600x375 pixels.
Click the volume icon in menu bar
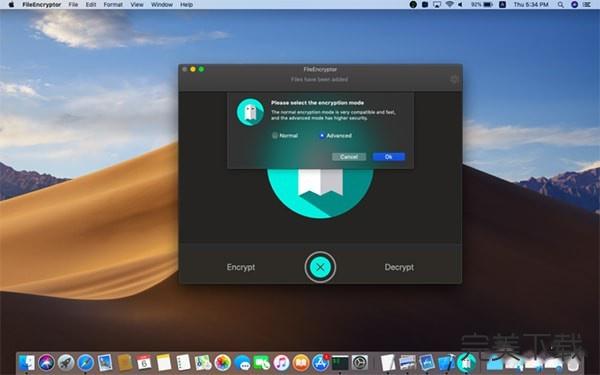click(x=460, y=5)
